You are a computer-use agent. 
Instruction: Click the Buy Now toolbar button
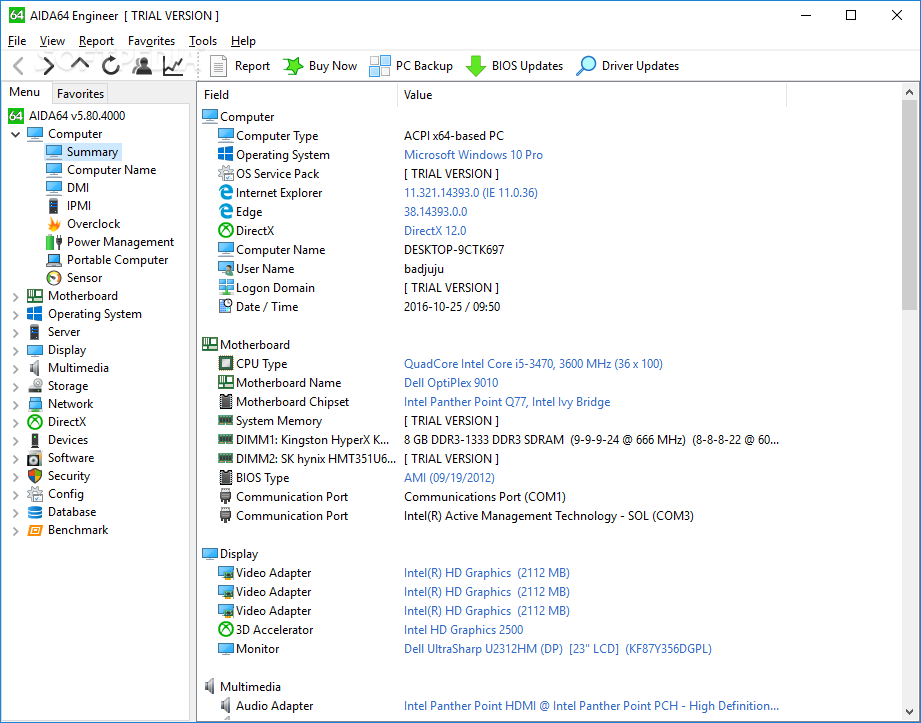point(320,66)
